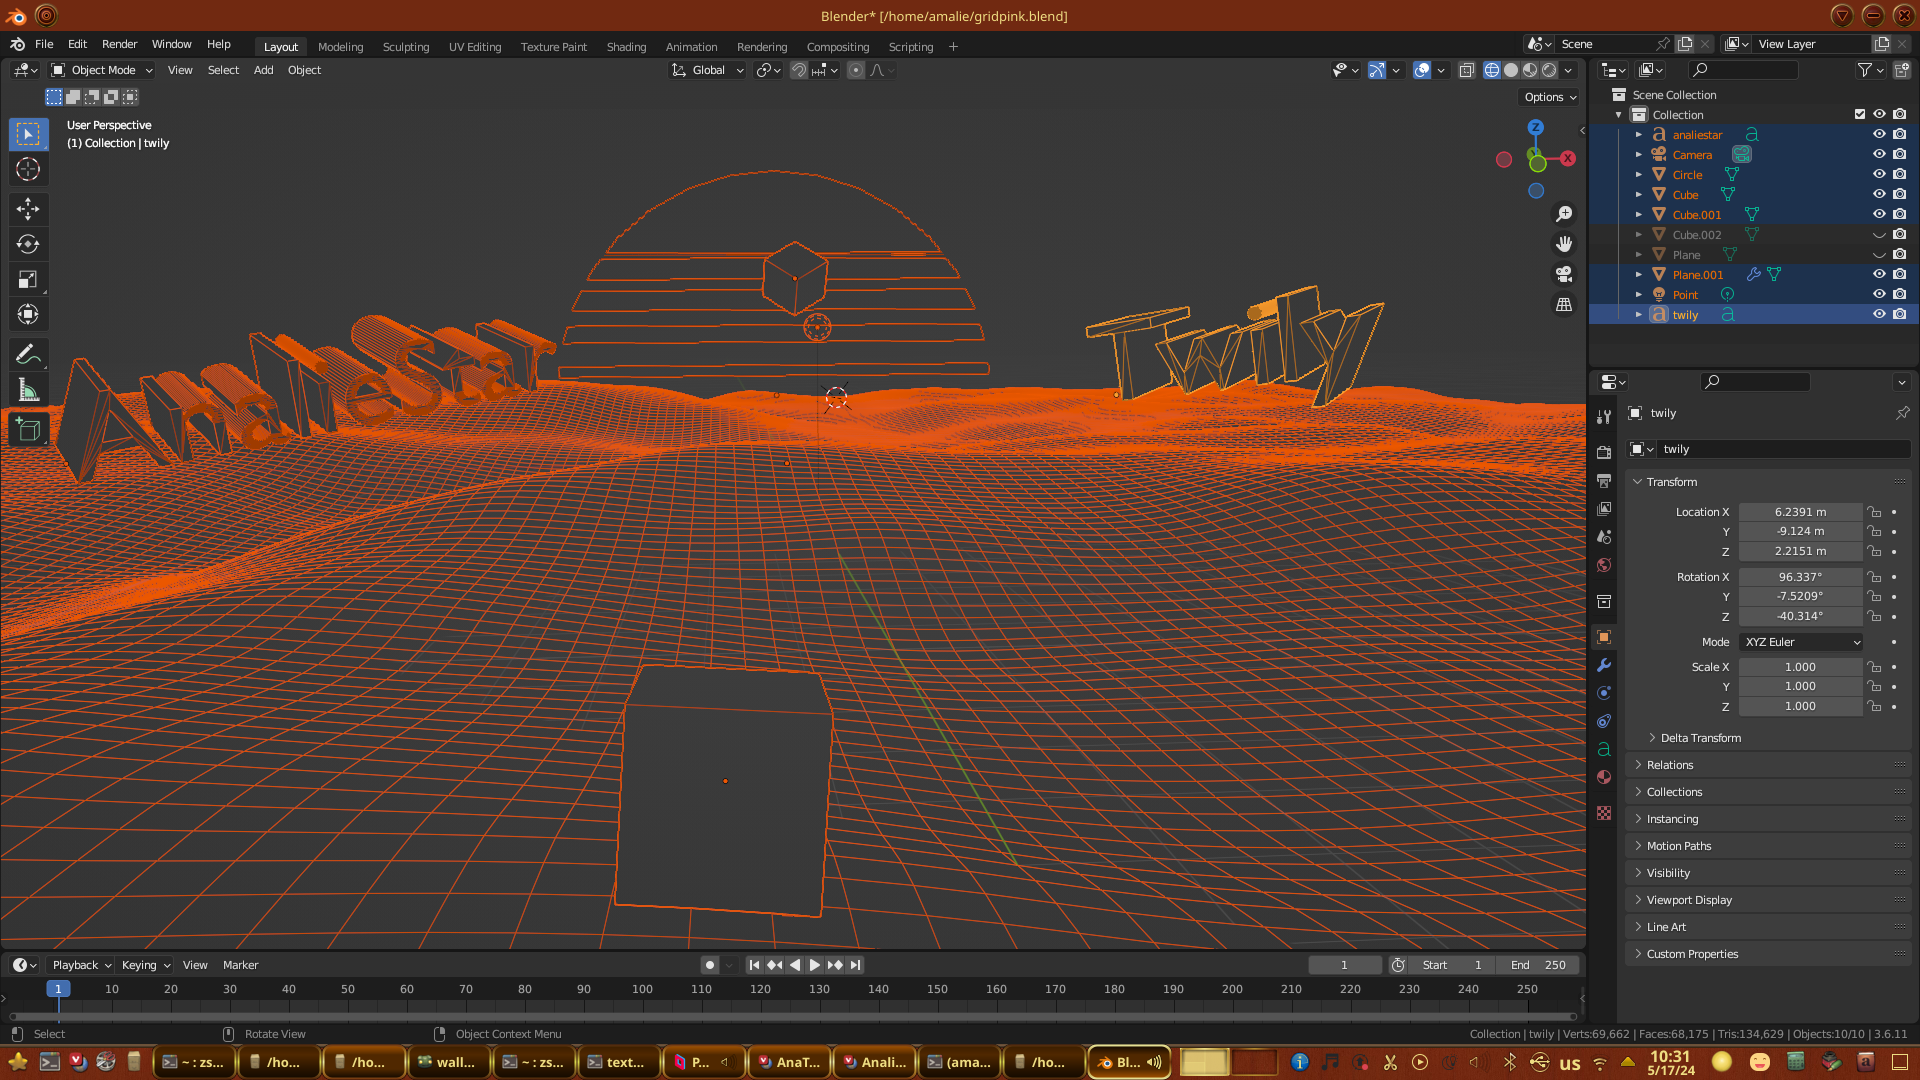Select the Move tool in the toolbar
The image size is (1920, 1080).
coord(28,208)
